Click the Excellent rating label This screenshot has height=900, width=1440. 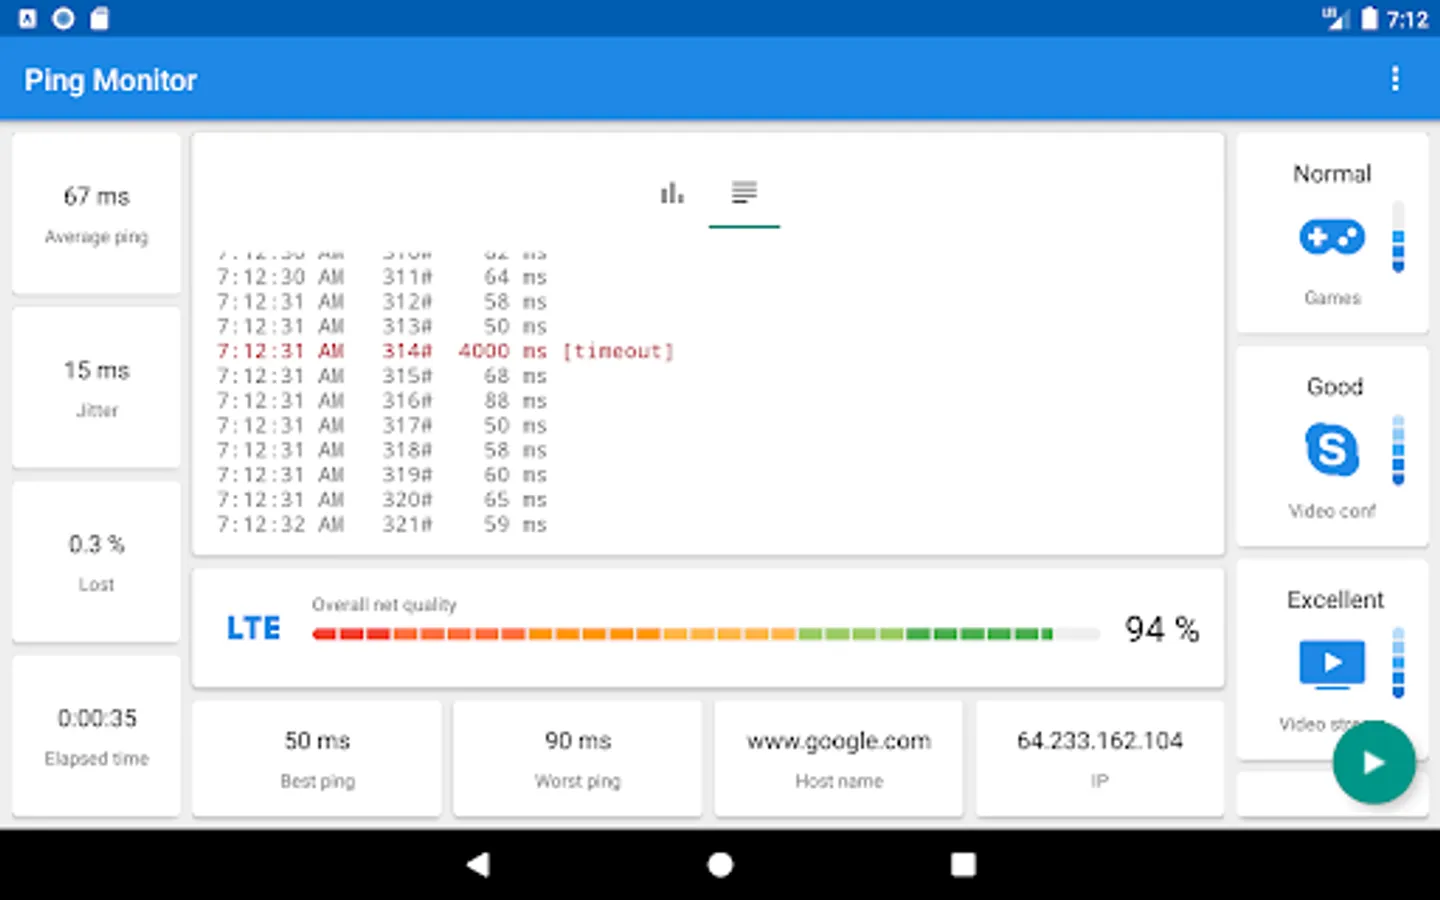[x=1335, y=600]
